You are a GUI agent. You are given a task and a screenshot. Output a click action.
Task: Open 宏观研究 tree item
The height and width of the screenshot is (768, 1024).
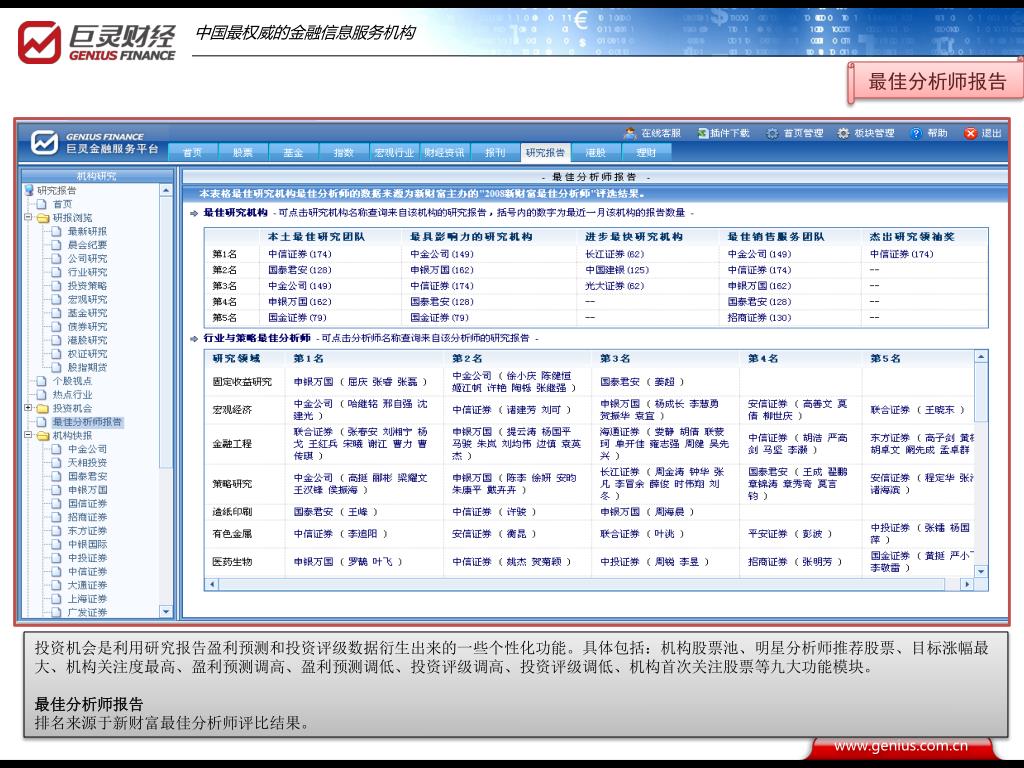coord(88,300)
